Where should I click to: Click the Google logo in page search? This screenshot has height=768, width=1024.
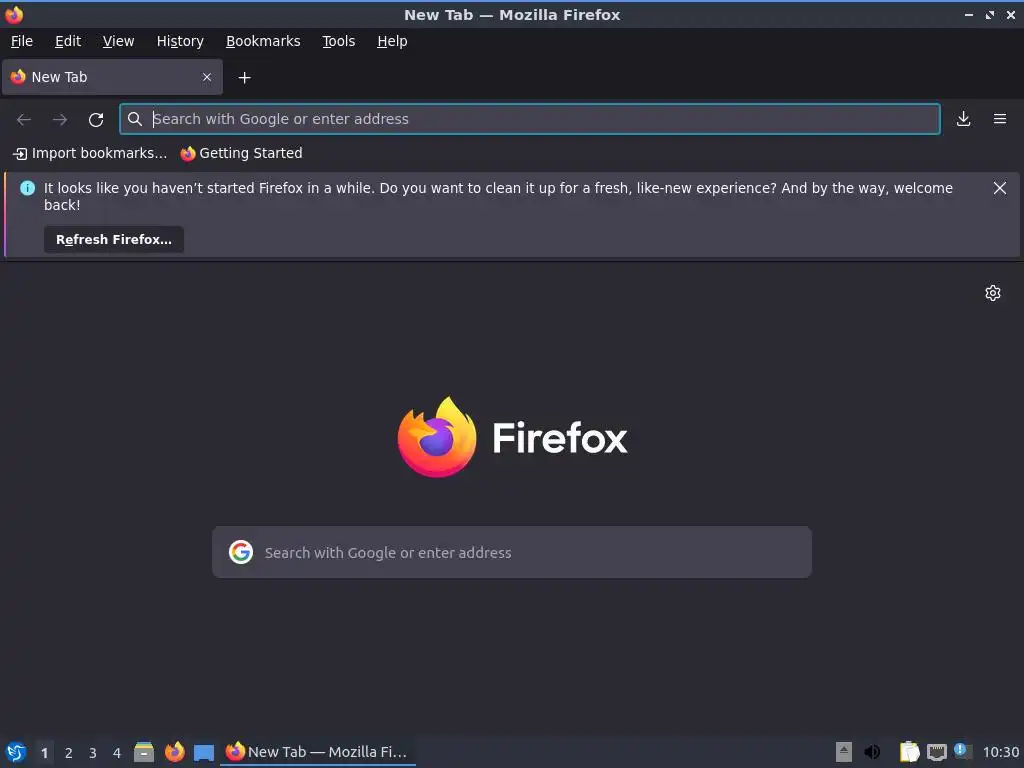241,552
